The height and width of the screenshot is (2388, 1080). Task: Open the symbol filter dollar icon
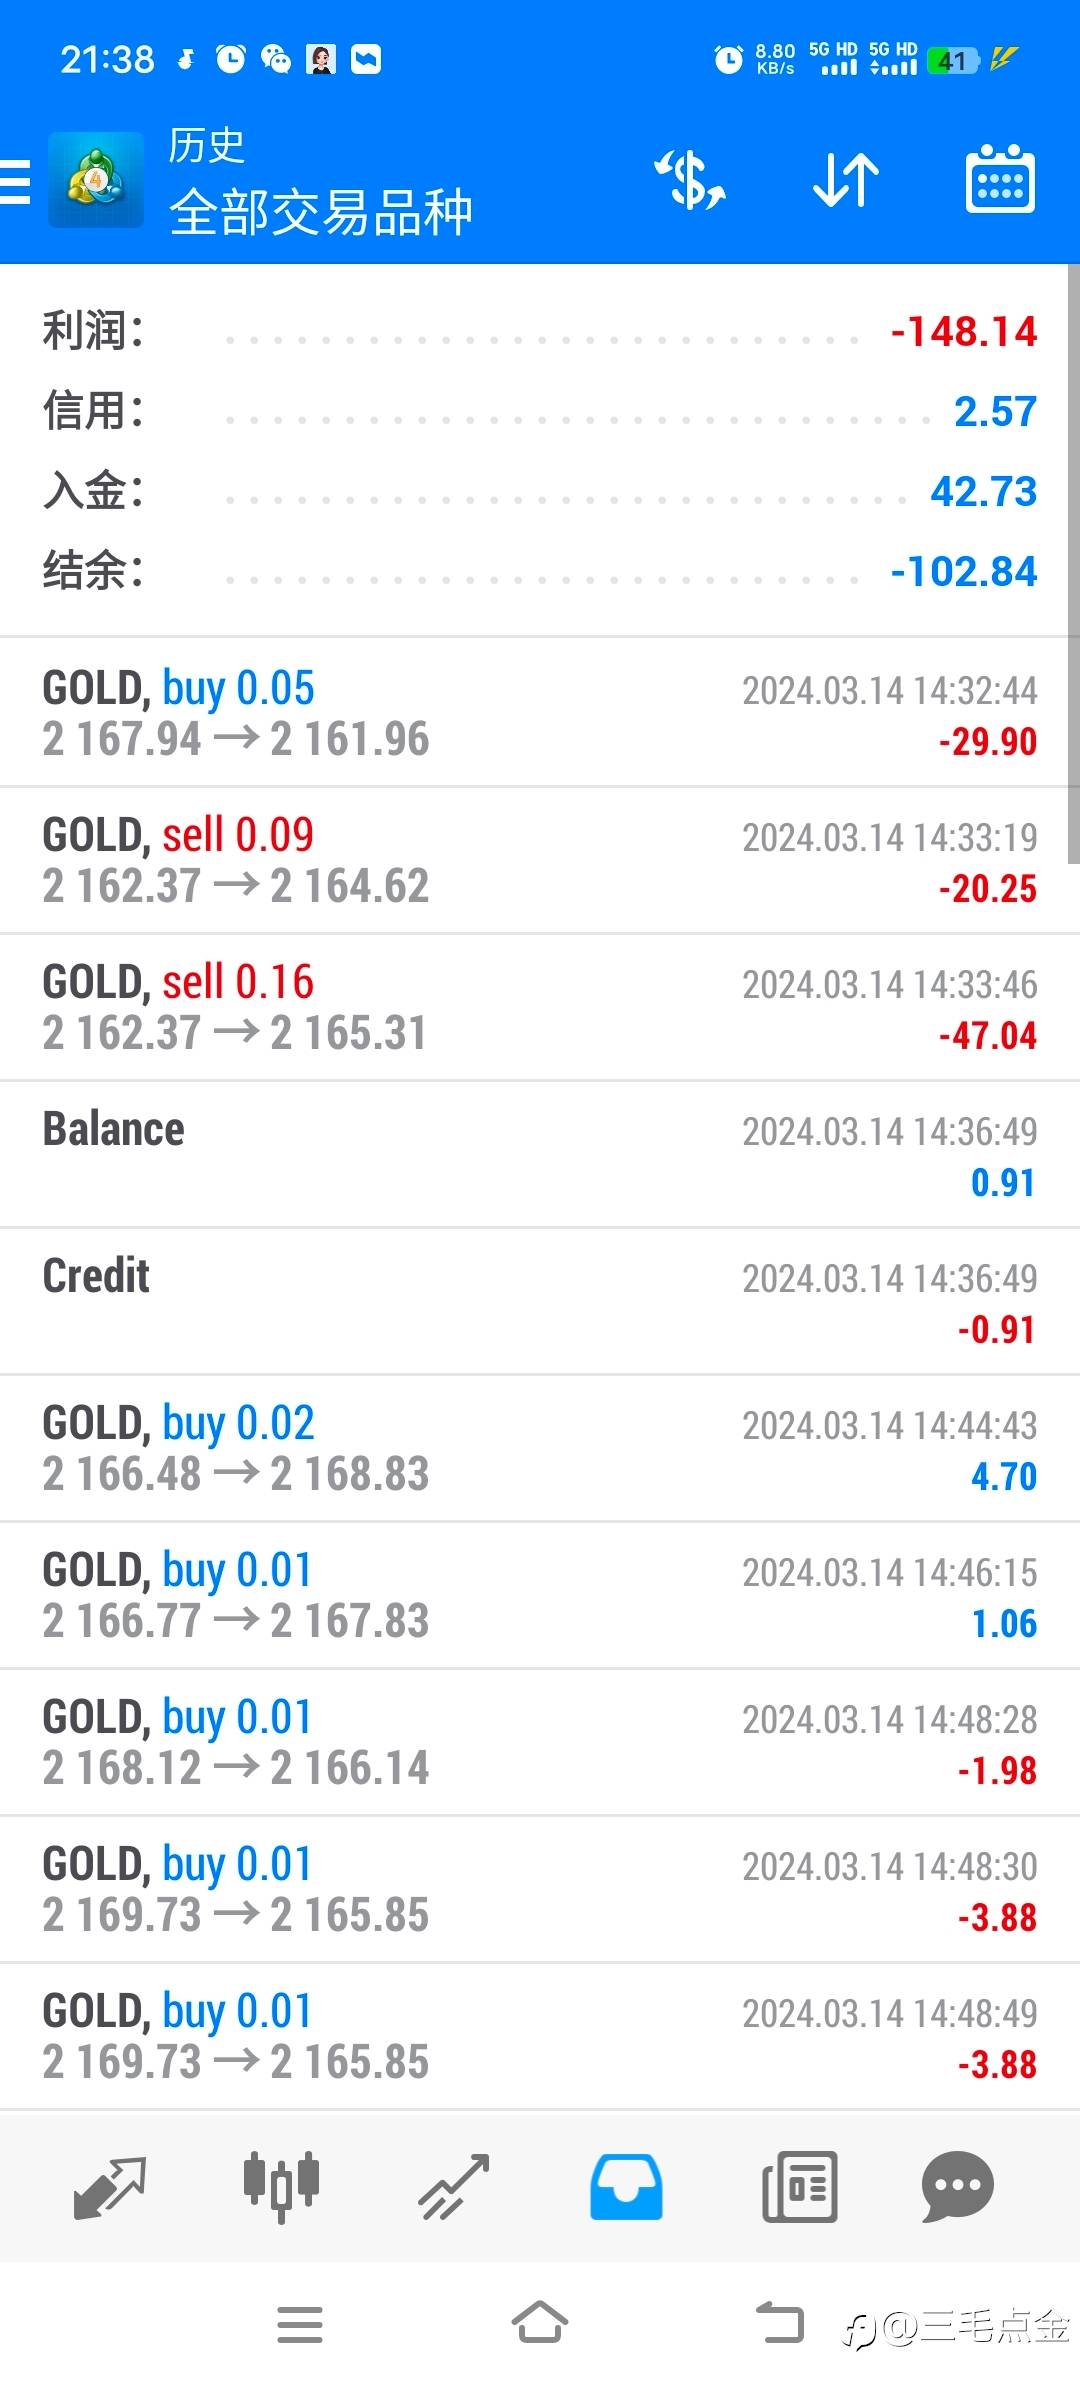689,181
